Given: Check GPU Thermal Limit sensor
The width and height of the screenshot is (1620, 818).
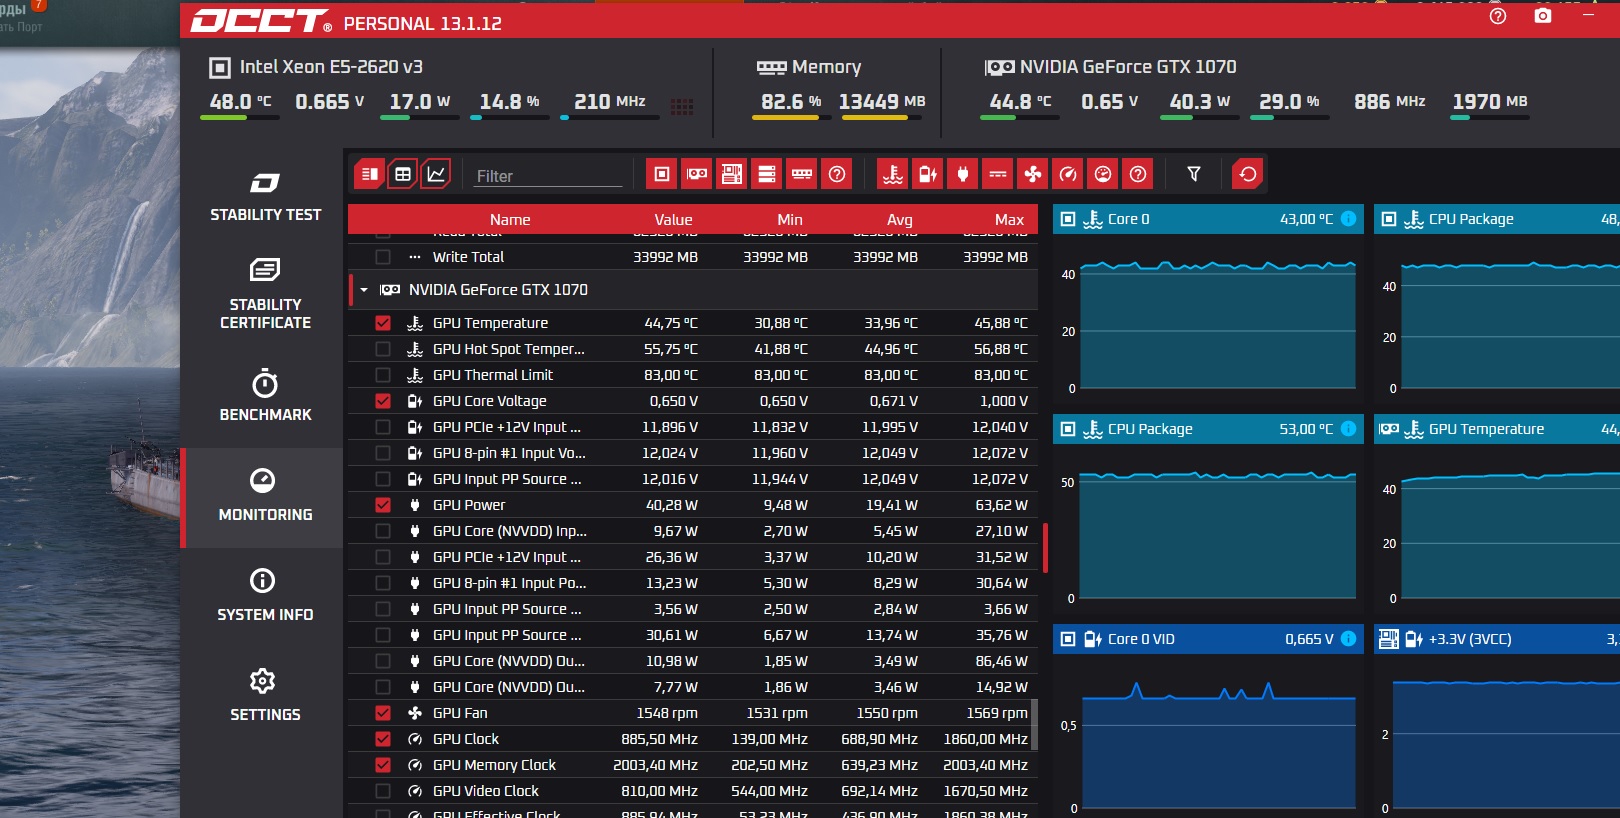Looking at the screenshot, I should (x=383, y=375).
